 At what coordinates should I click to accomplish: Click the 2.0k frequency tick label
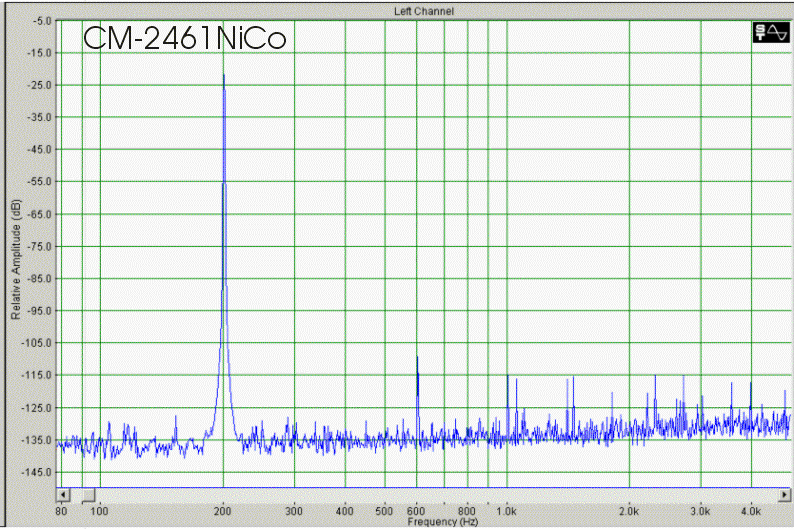pos(629,511)
